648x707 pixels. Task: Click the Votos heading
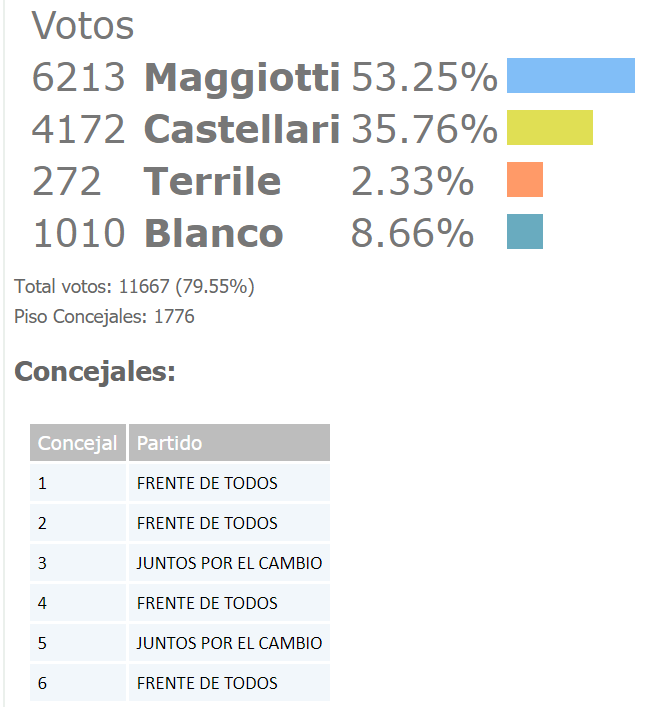coord(83,25)
